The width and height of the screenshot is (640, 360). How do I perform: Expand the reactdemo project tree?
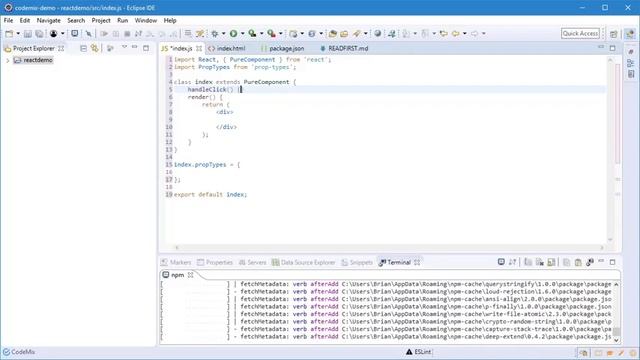click(x=7, y=60)
